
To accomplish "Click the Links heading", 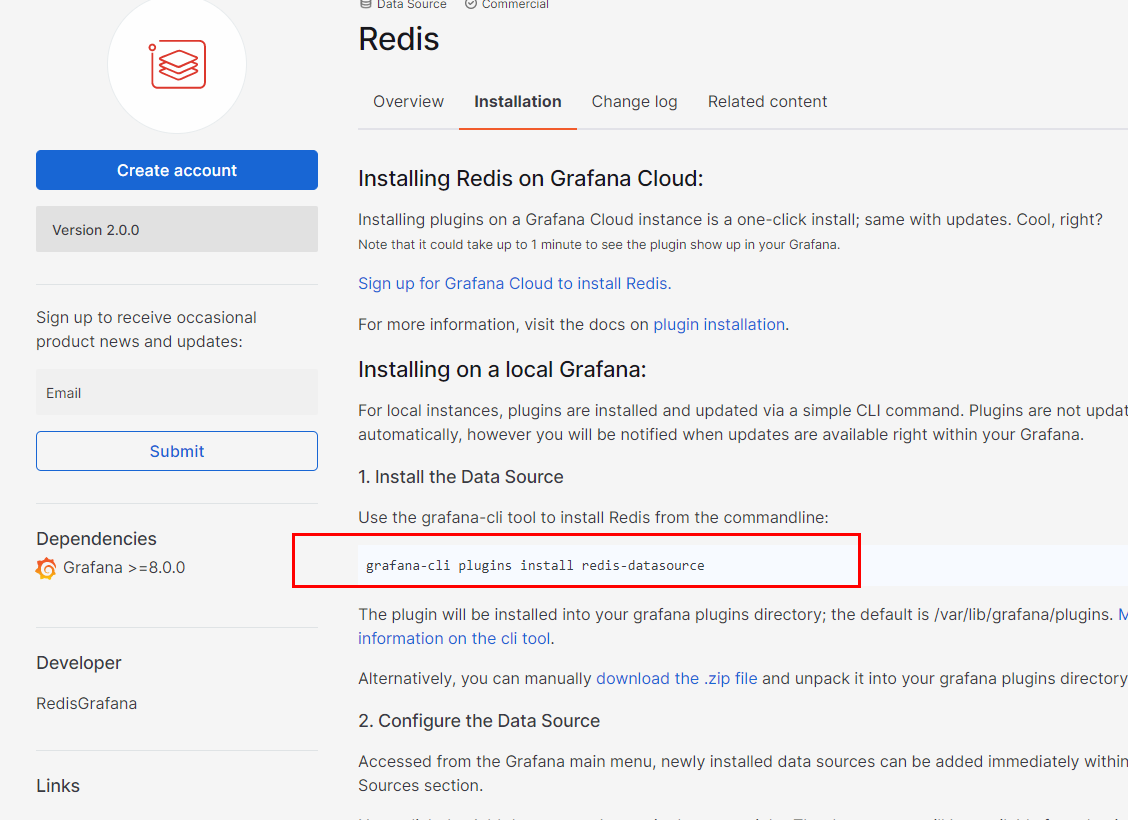I will pos(58,785).
